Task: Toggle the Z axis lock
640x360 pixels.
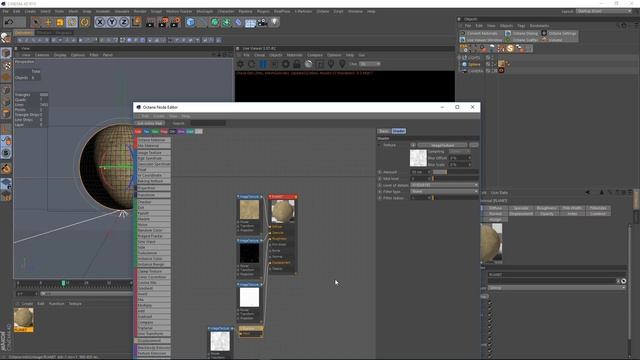Action: (x=124, y=22)
